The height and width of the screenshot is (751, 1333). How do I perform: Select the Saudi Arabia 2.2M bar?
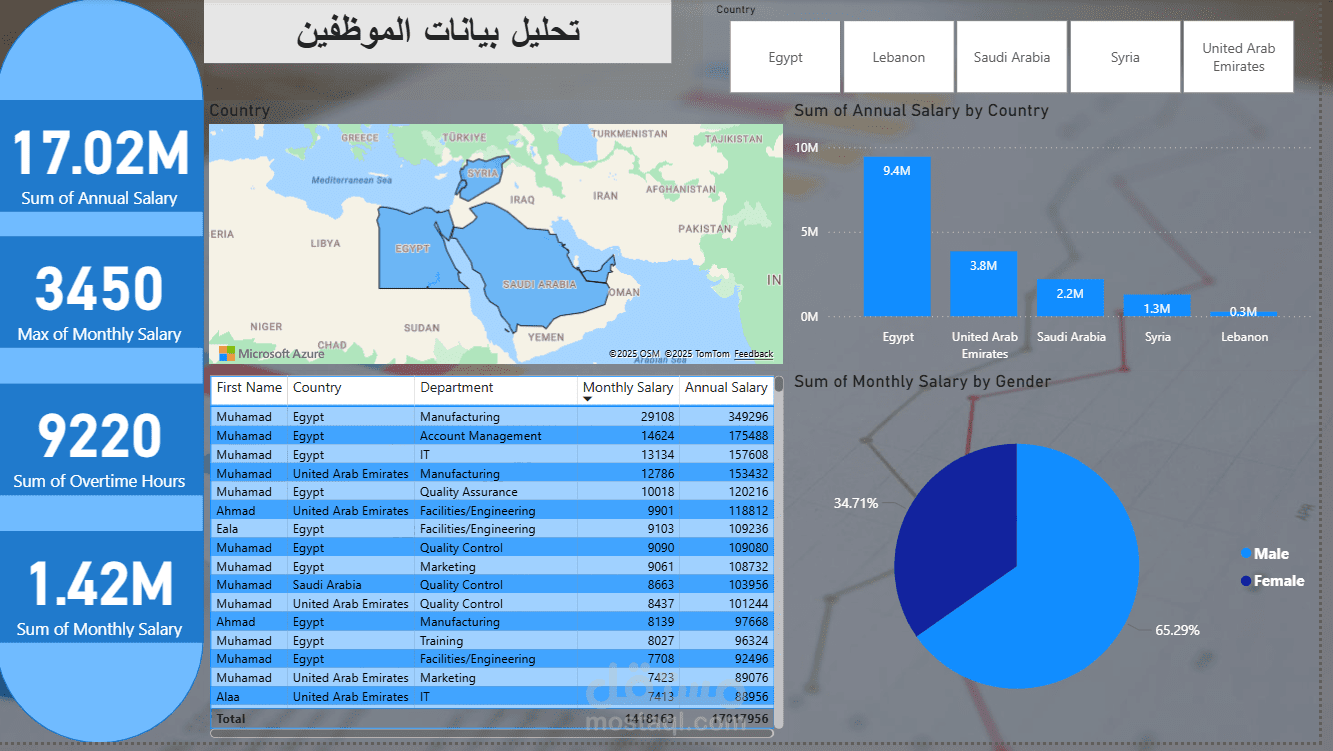(1070, 298)
